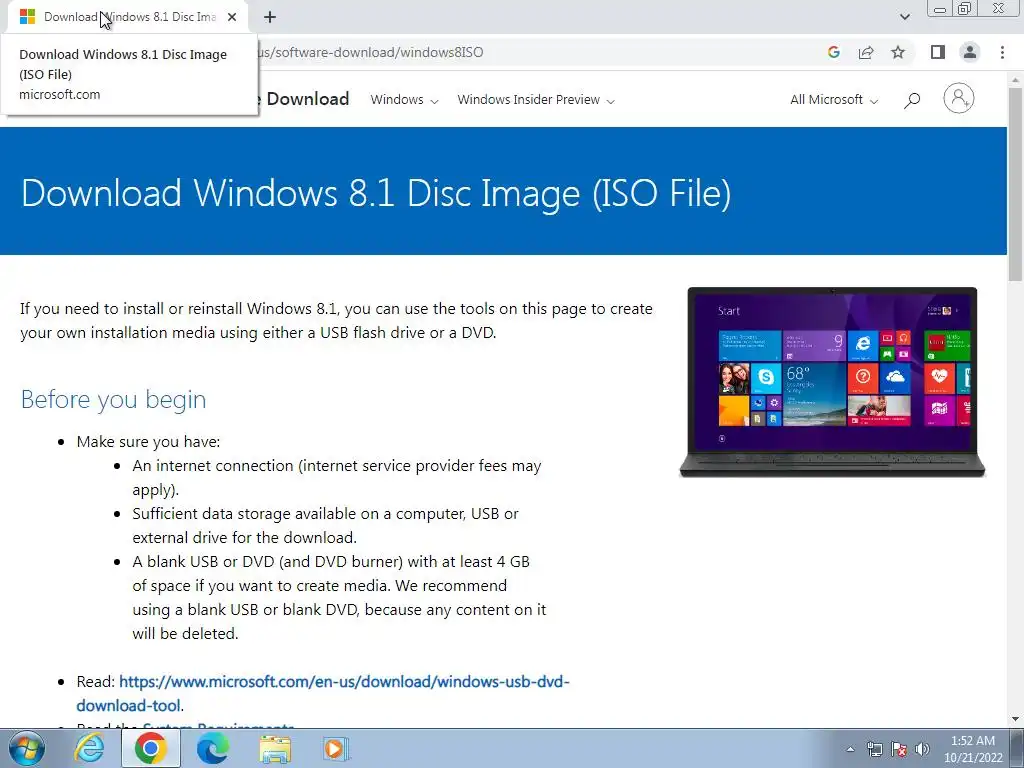Click the scrollbar down arrow

click(1016, 719)
